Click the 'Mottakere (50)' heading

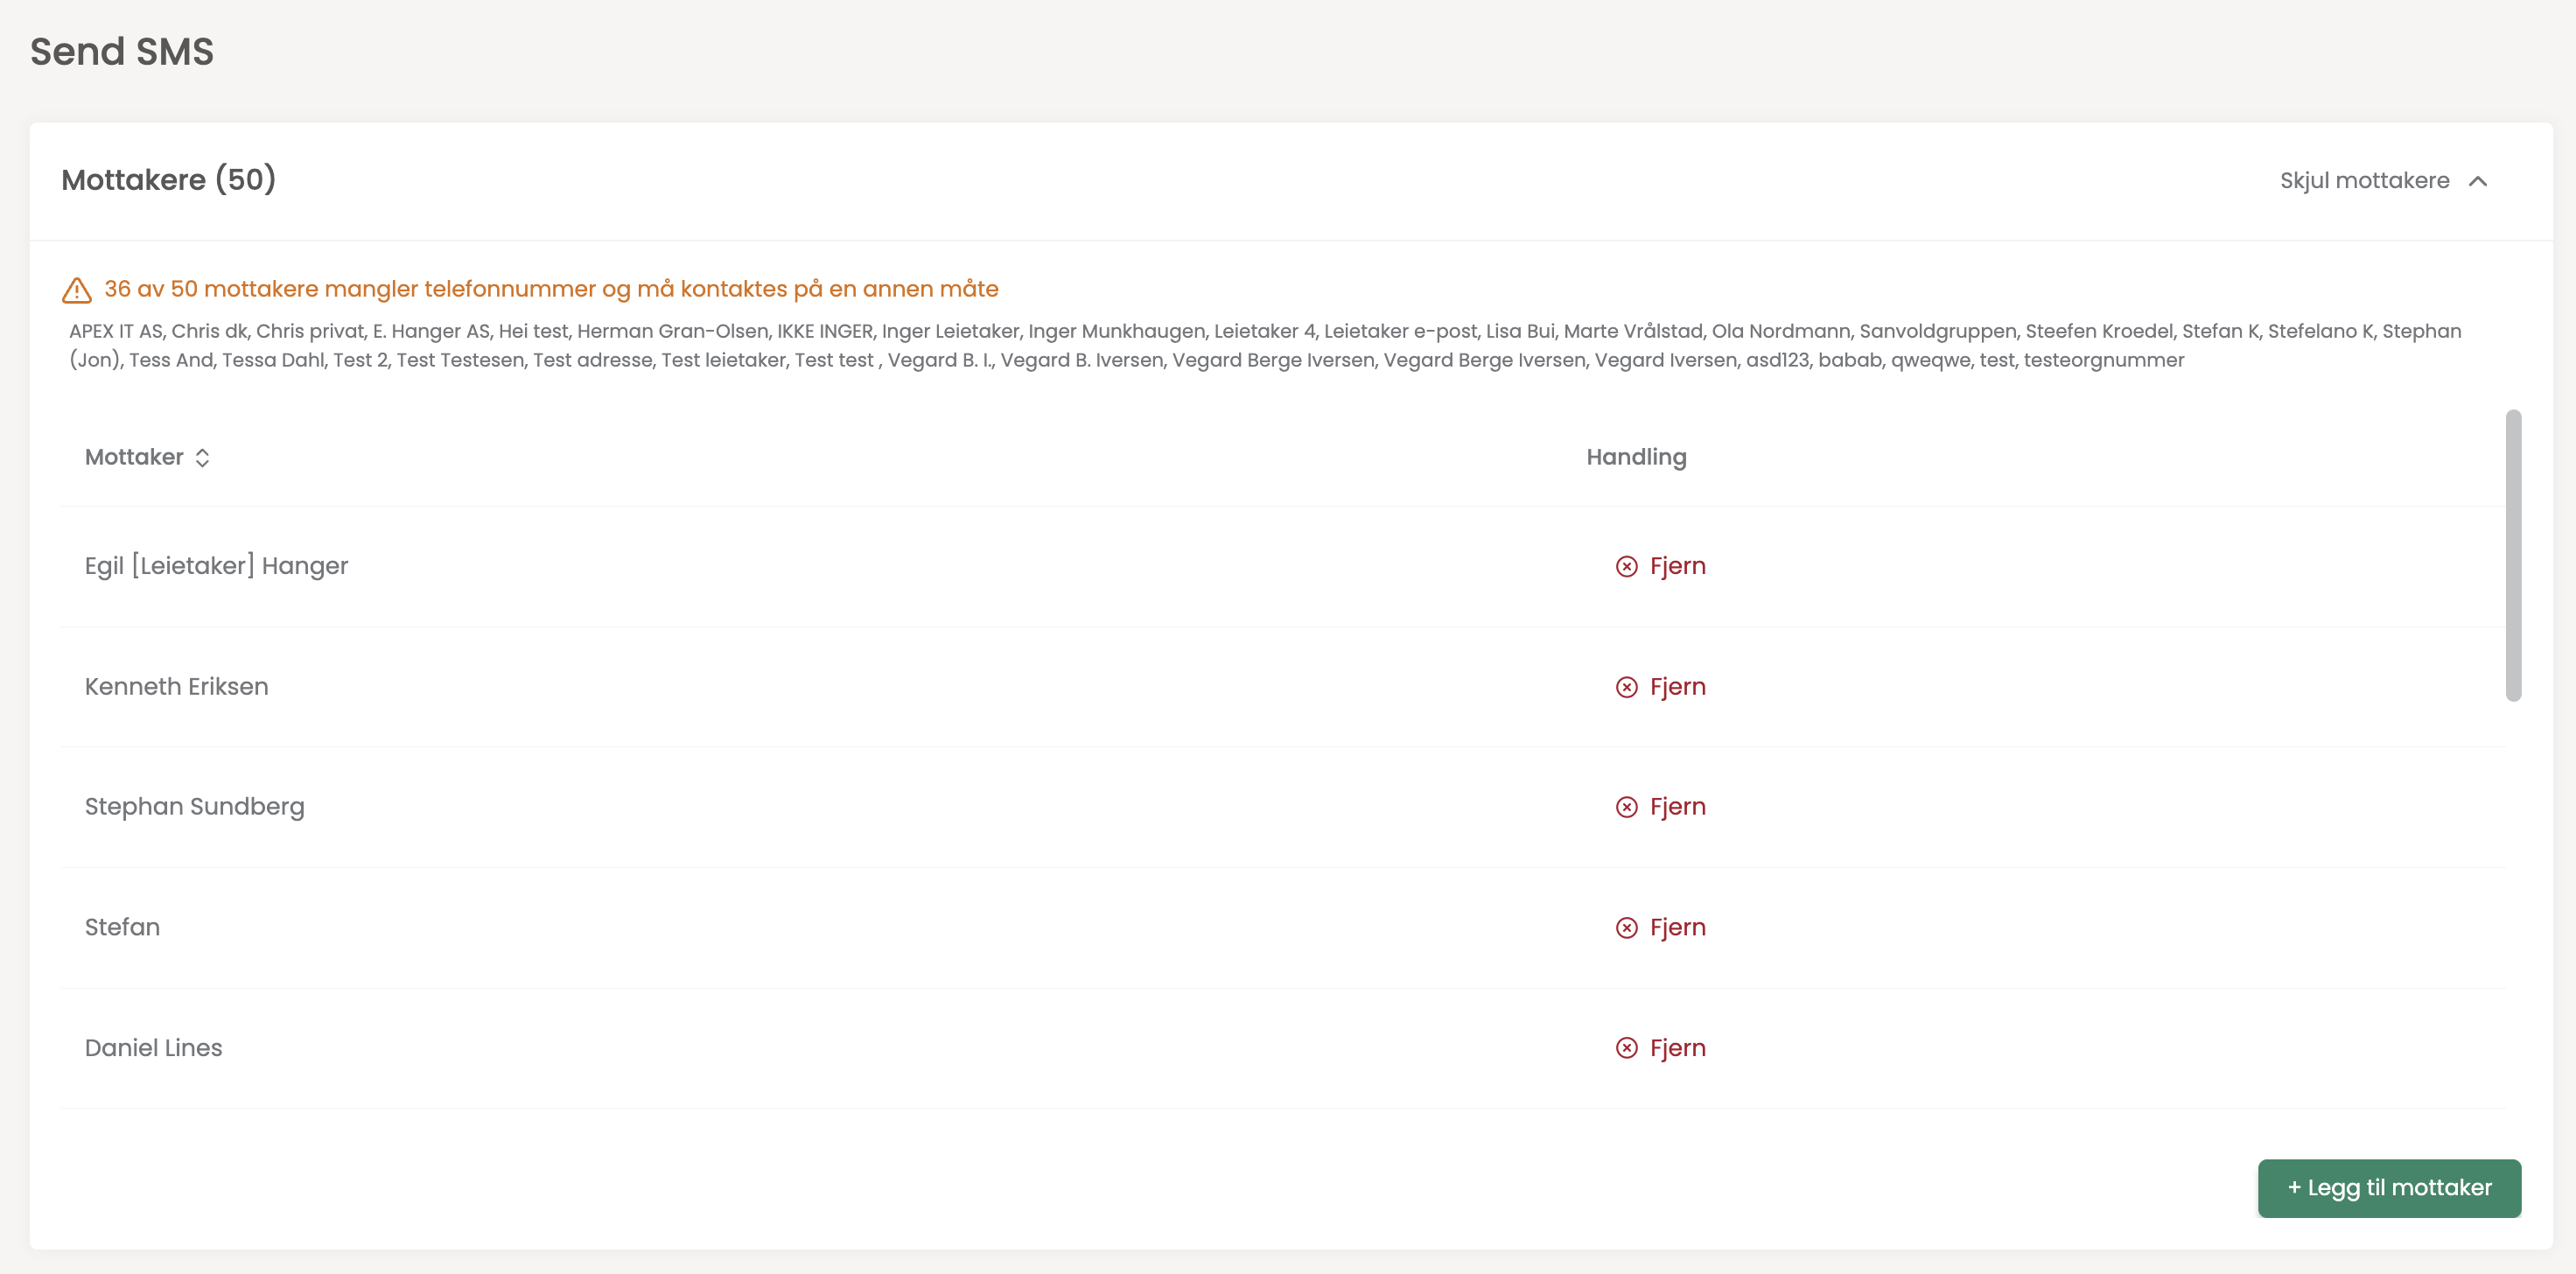point(168,180)
